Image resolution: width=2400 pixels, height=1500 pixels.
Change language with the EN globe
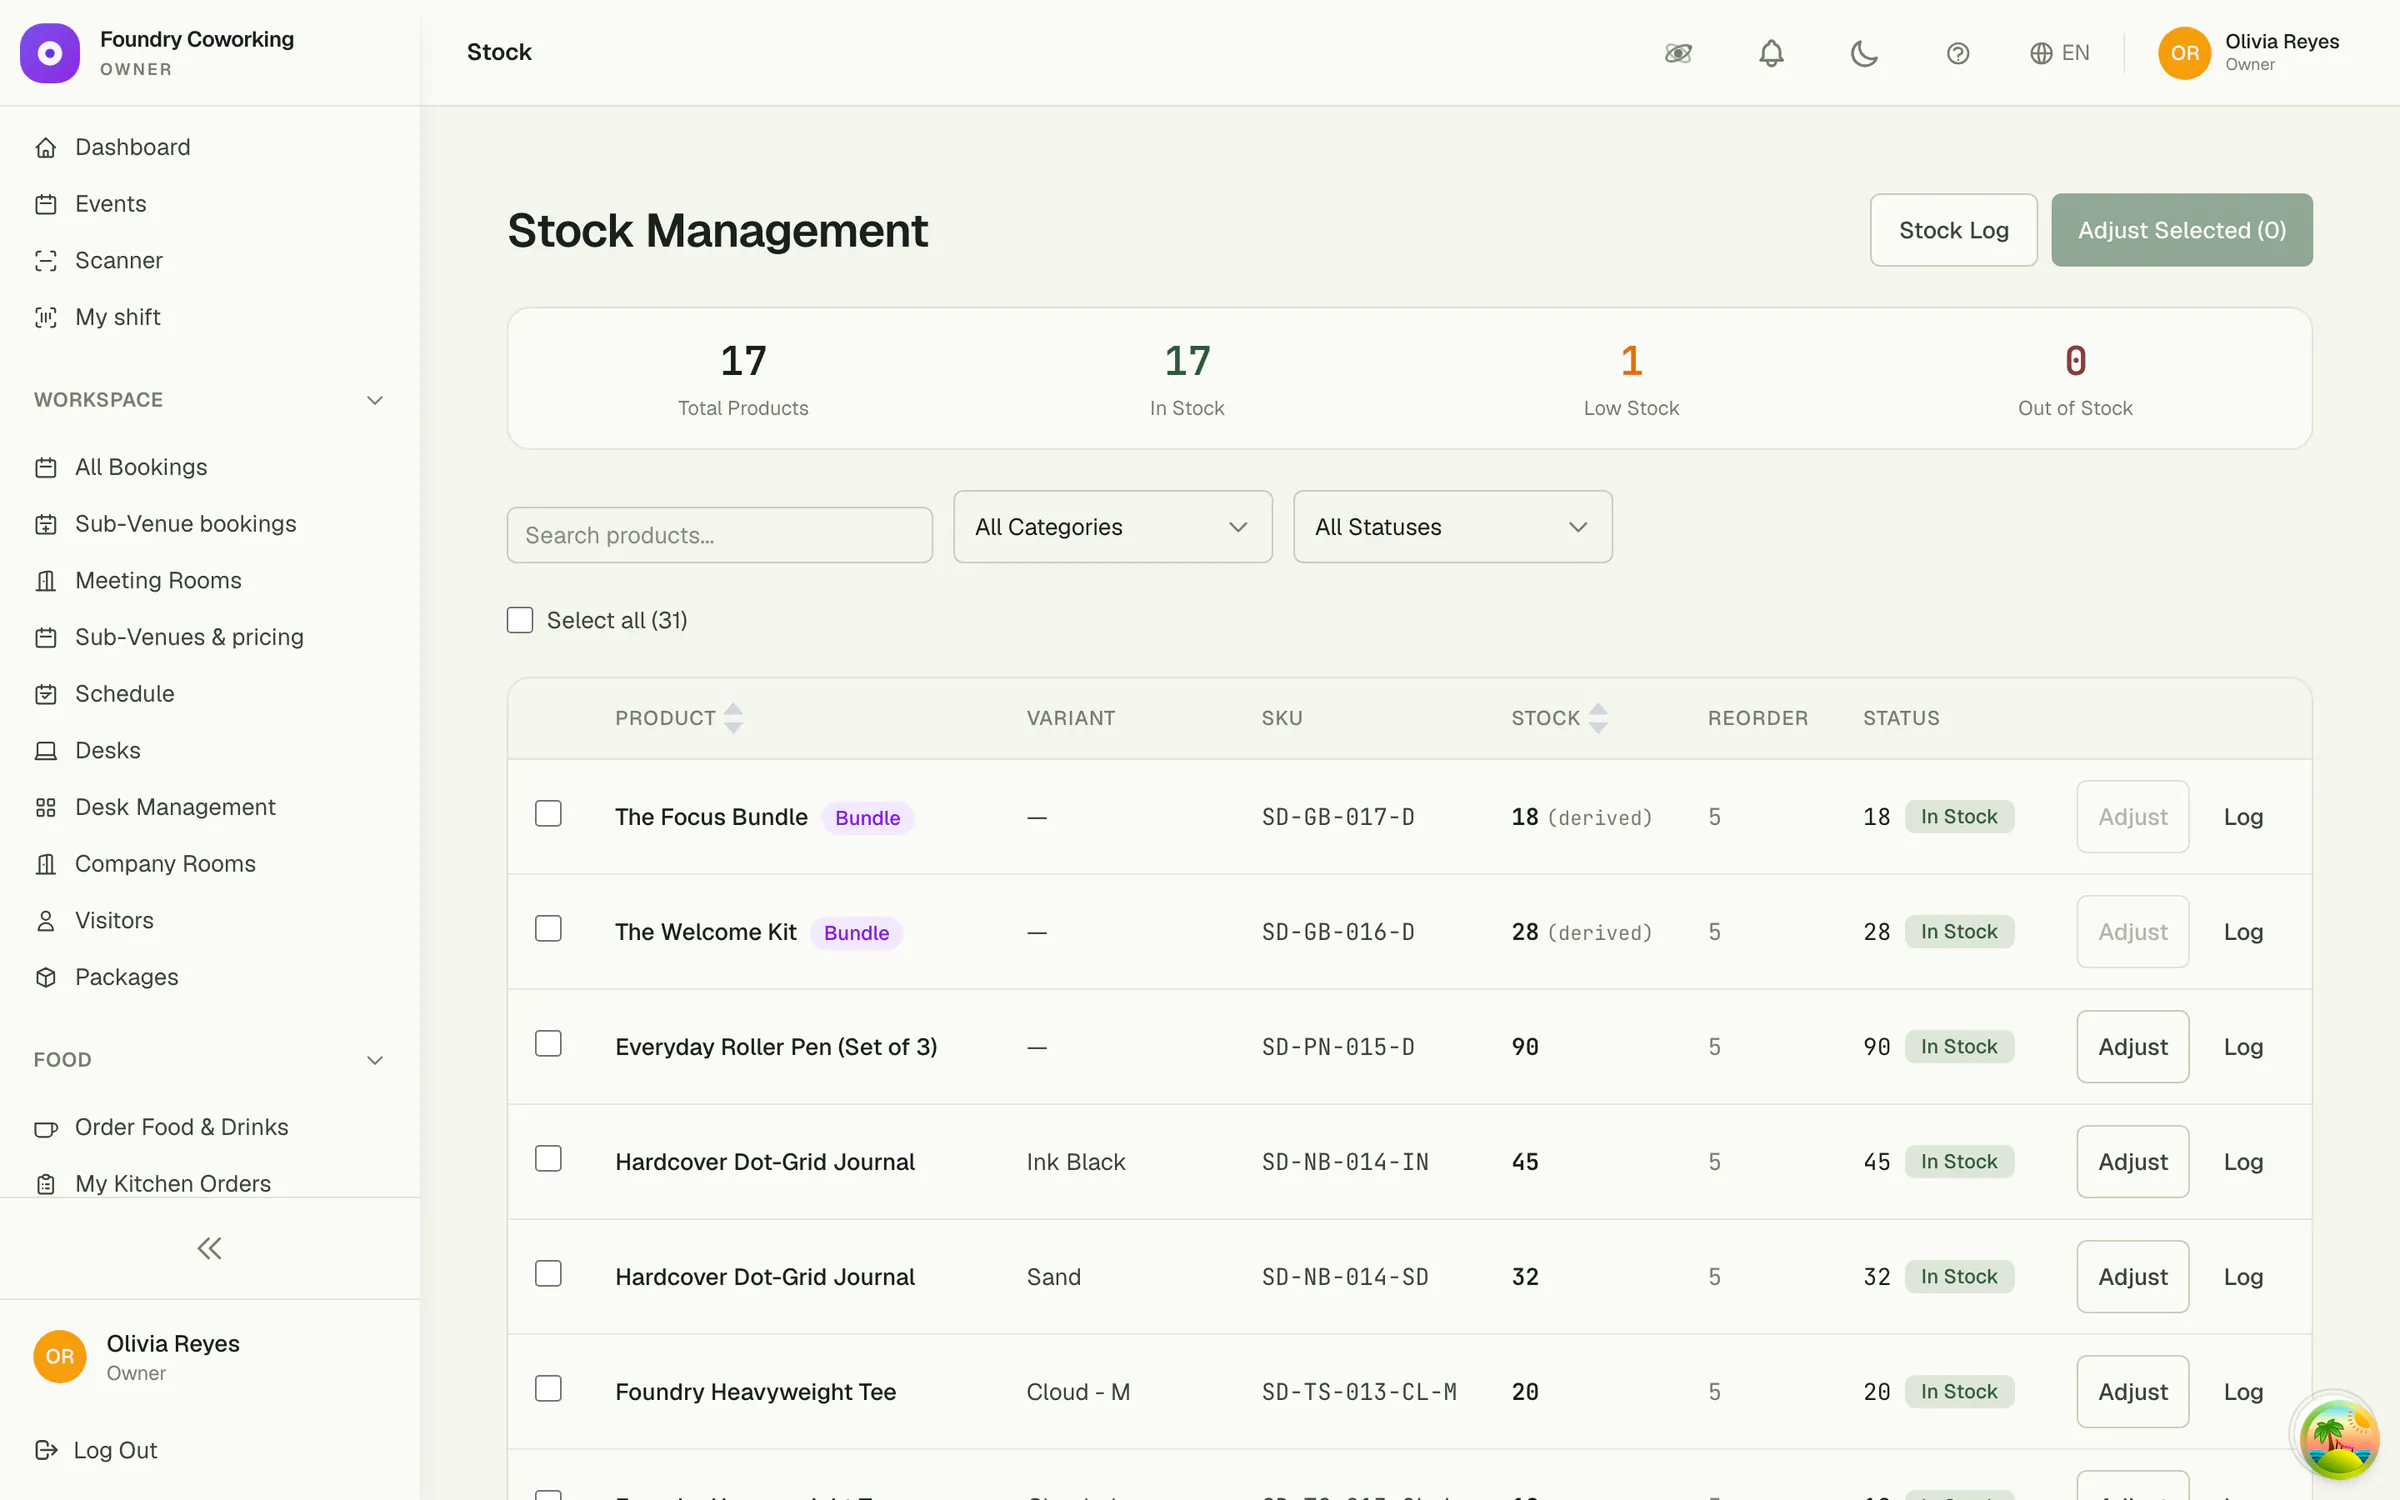click(2060, 53)
